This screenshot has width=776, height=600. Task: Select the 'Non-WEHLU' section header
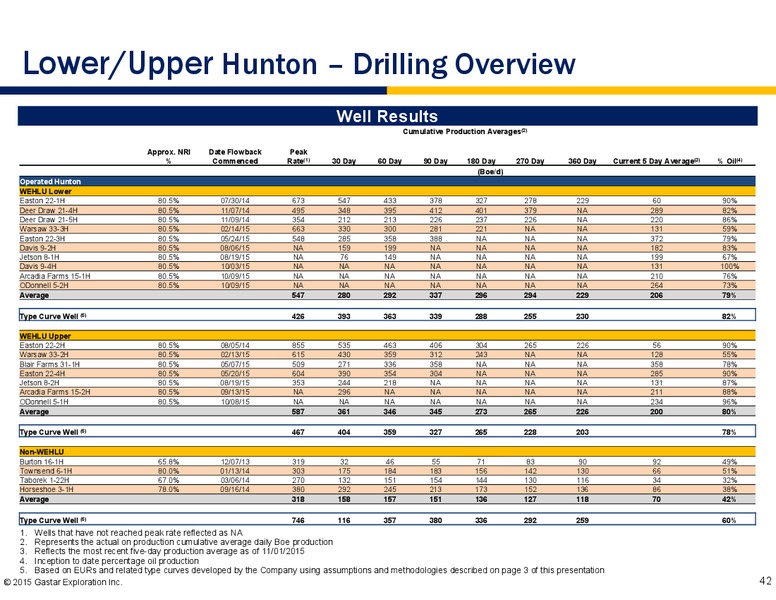tap(387, 452)
